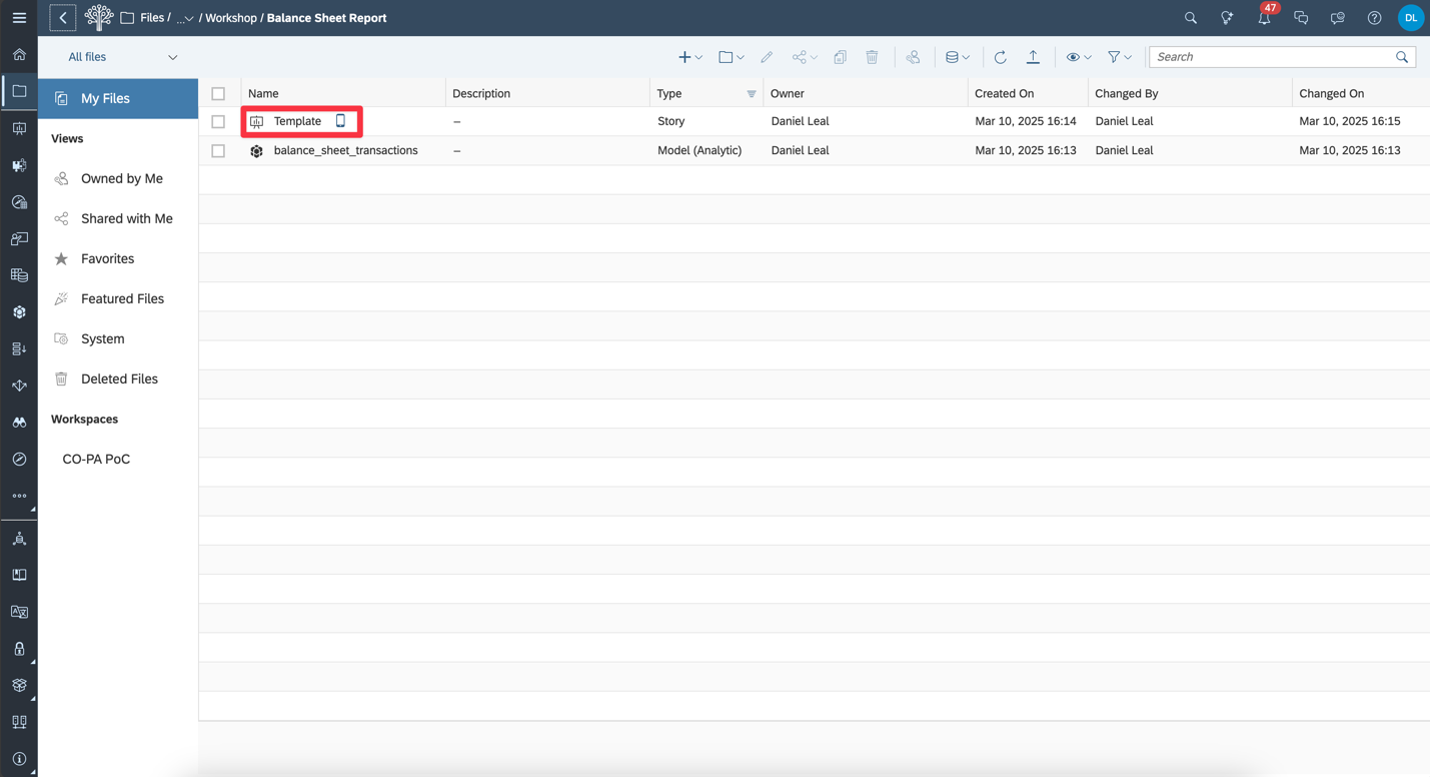Show more navigation items via ellipsis
This screenshot has height=782, width=1430.
19,496
